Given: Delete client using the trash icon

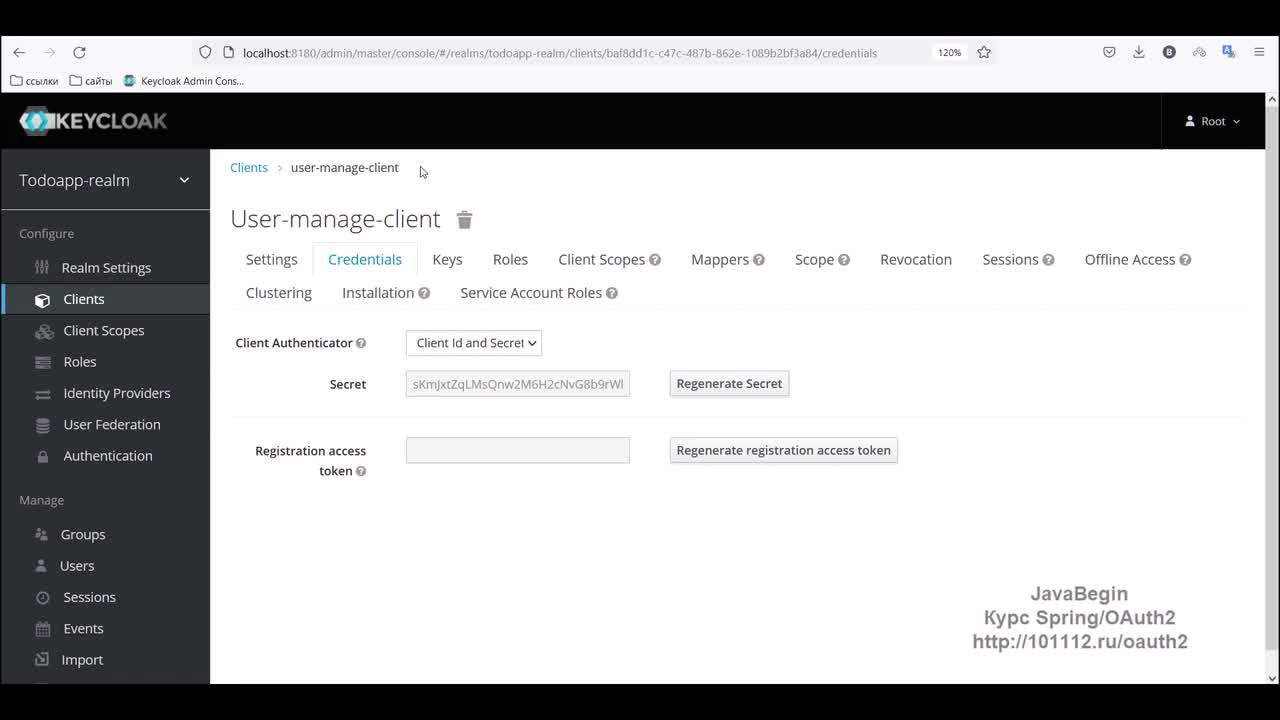Looking at the screenshot, I should pyautogui.click(x=464, y=219).
